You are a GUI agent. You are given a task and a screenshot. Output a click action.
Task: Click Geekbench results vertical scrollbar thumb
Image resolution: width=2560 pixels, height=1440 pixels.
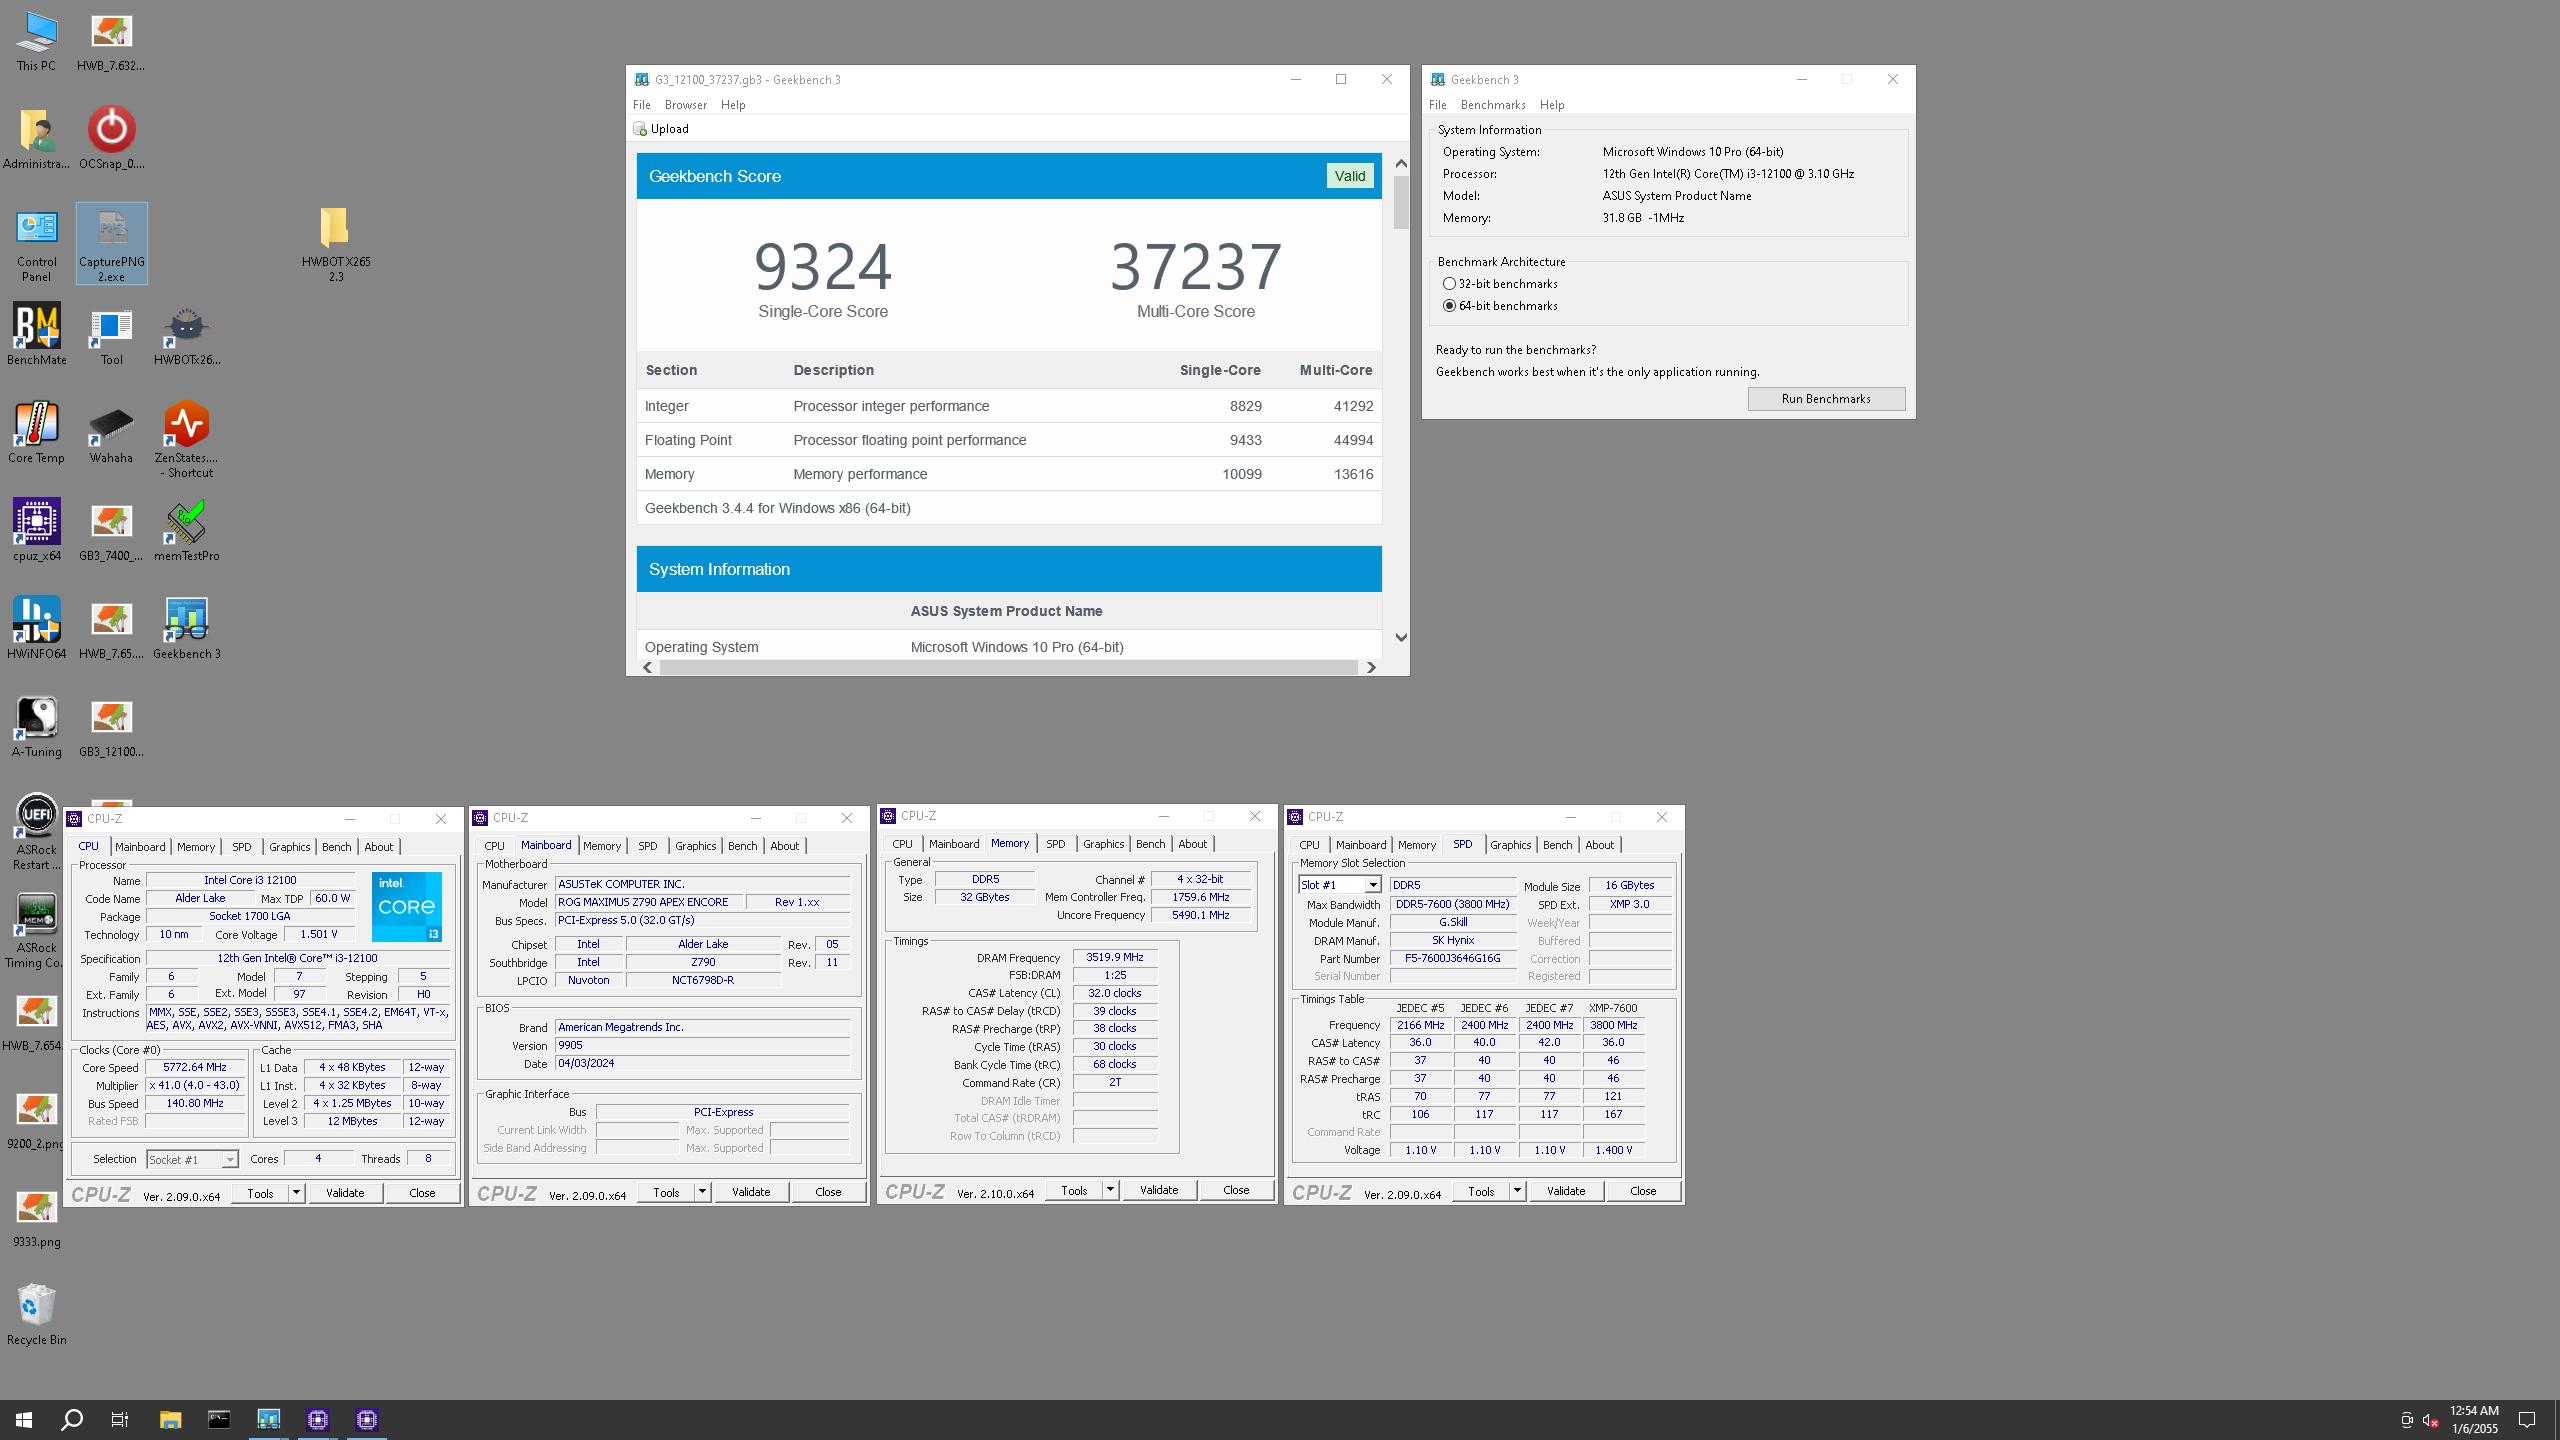tap(1401, 202)
